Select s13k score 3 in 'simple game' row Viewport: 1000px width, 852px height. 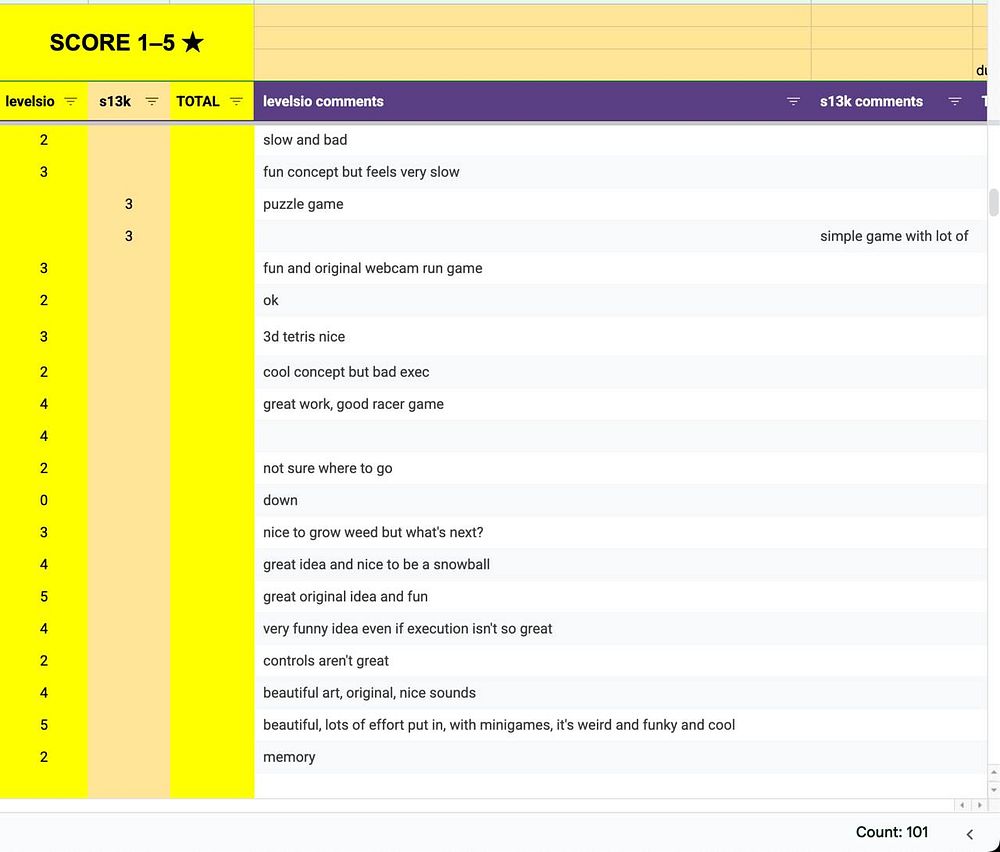point(129,236)
